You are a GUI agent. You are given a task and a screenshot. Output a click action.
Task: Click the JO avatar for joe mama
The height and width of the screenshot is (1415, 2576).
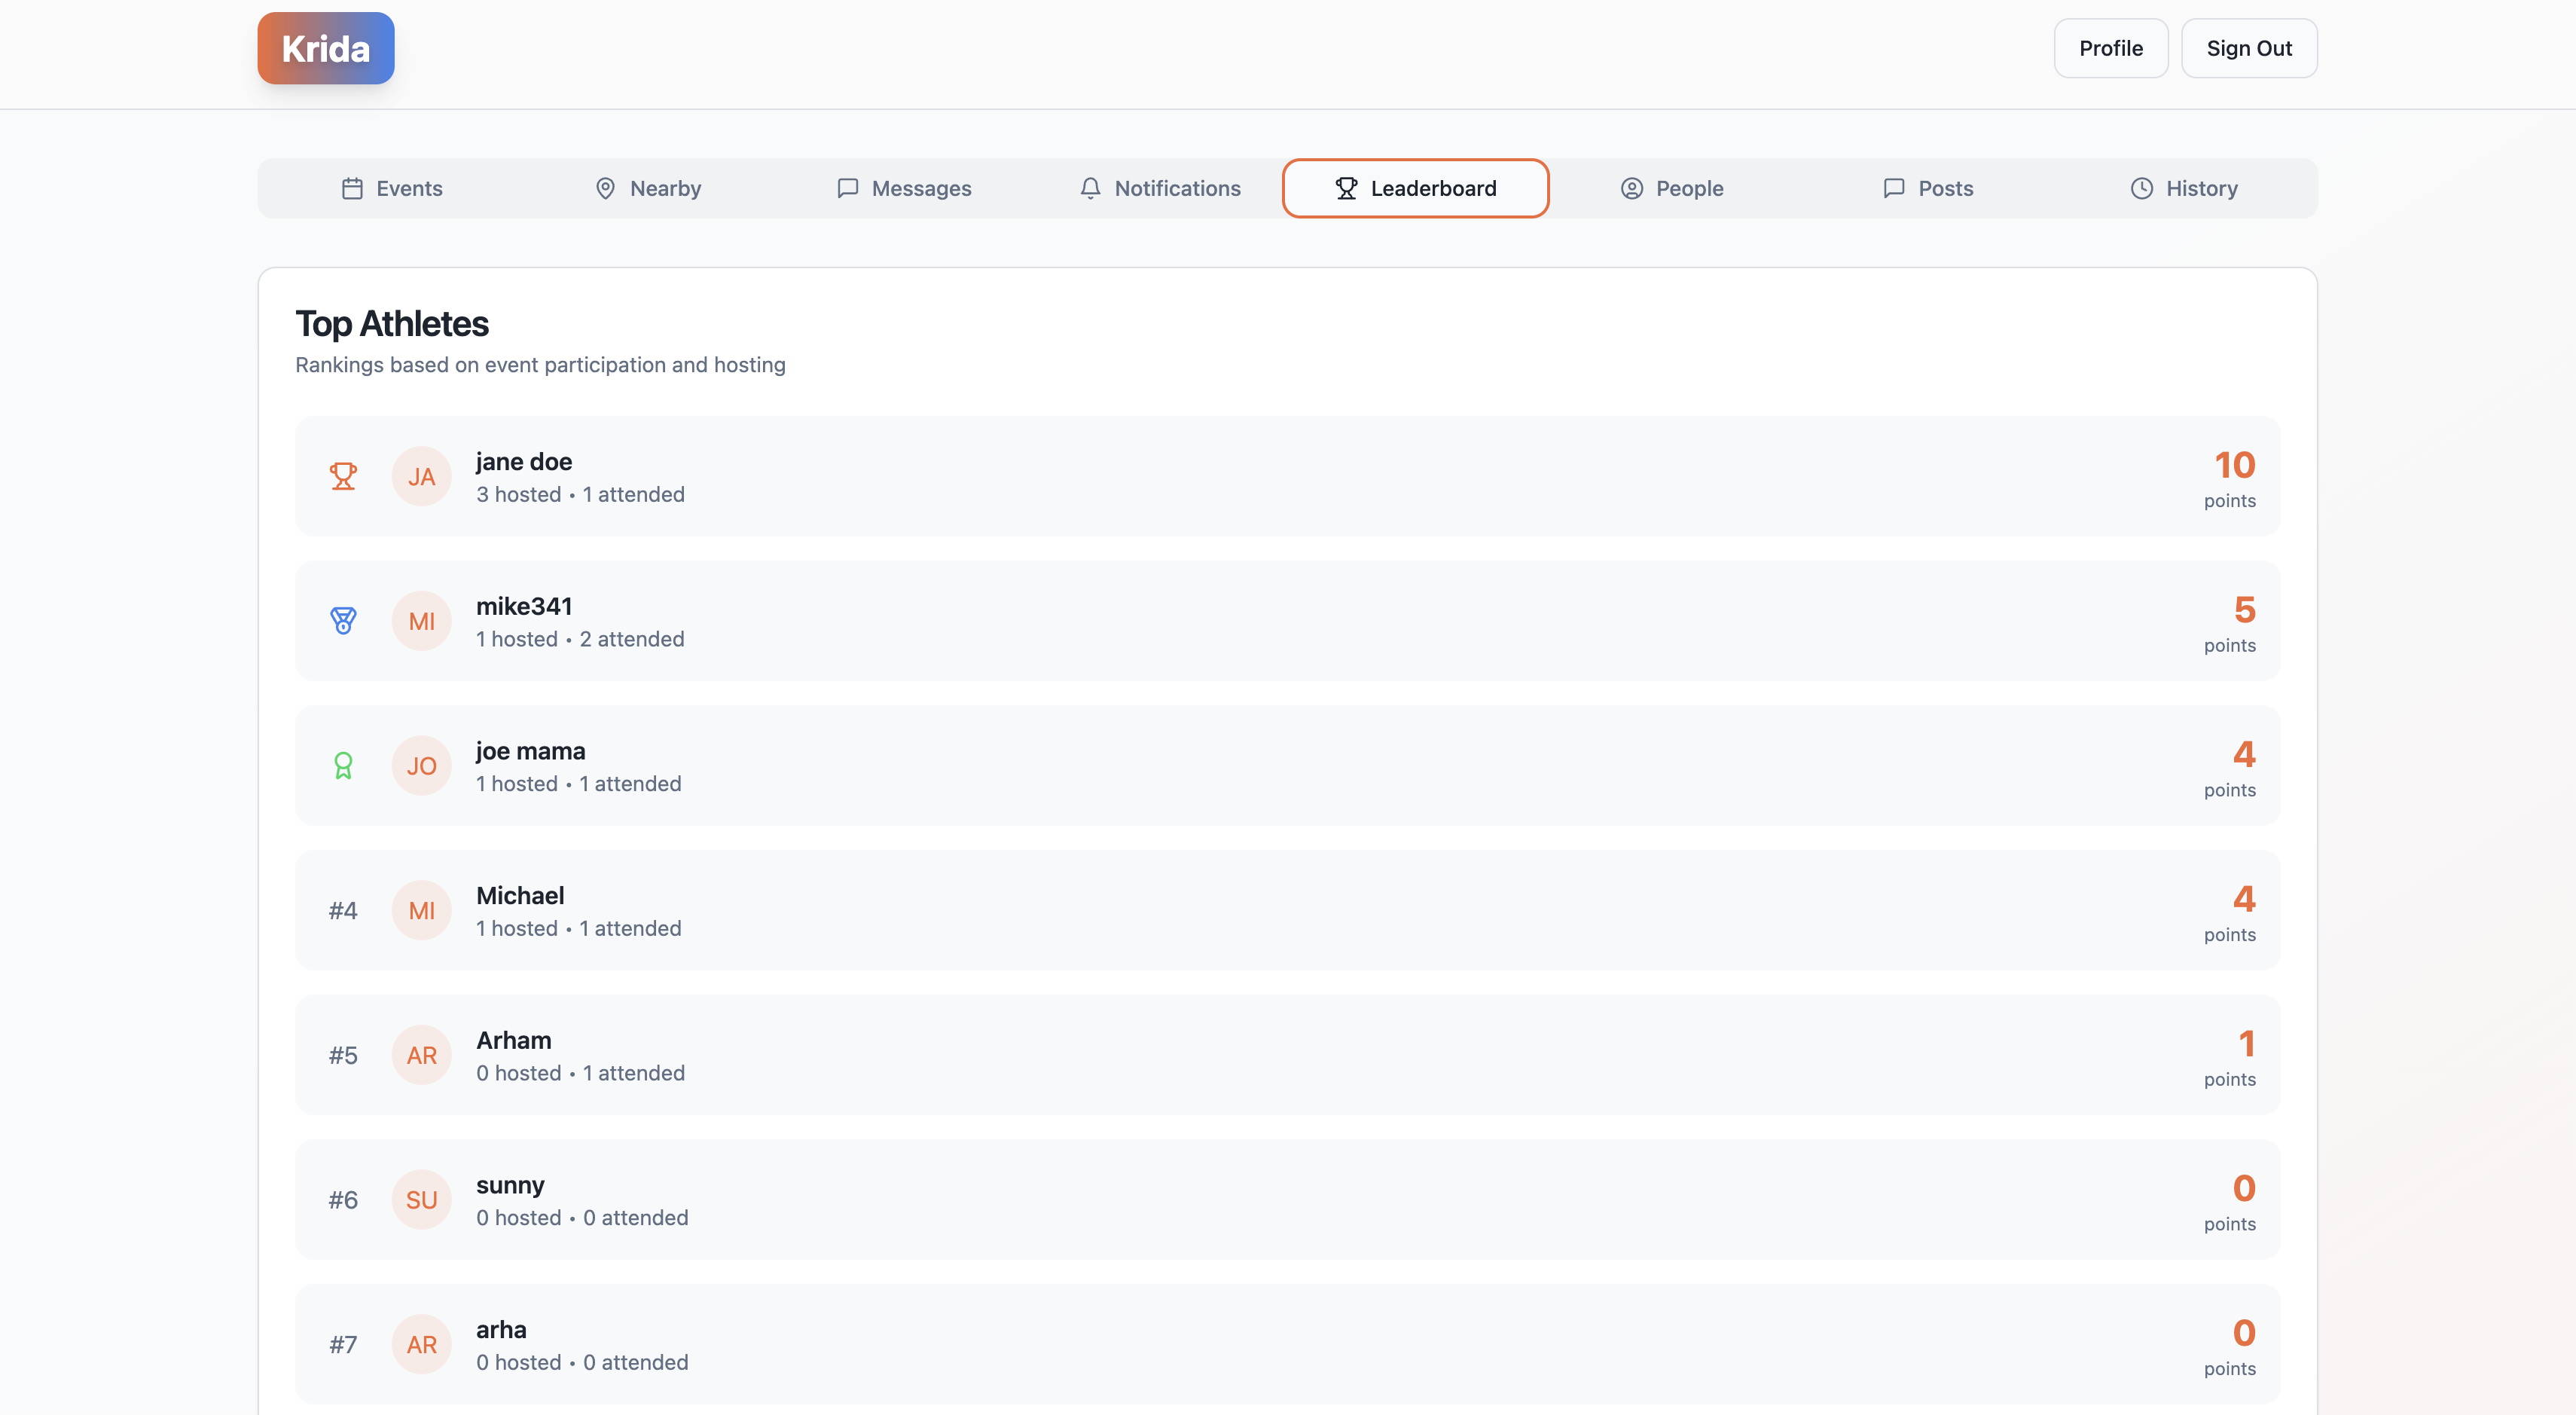click(421, 766)
